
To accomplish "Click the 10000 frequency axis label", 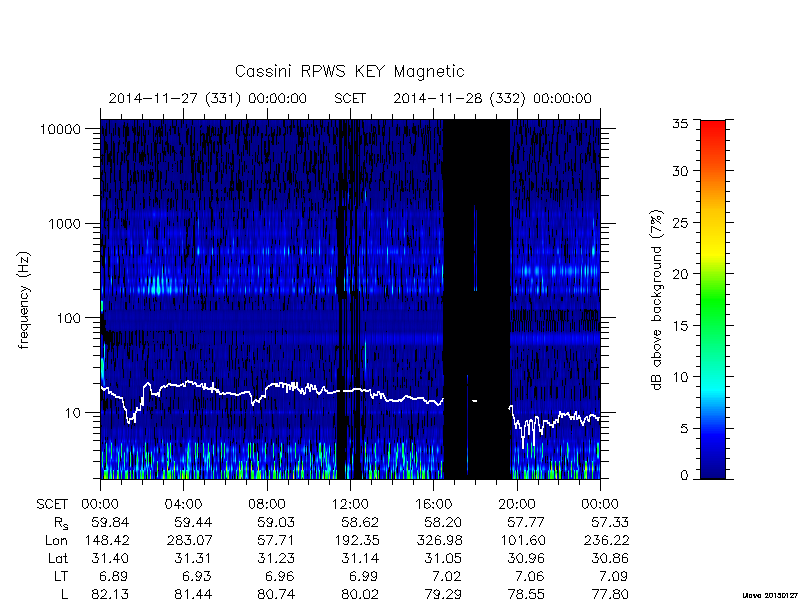I will 60,130.
